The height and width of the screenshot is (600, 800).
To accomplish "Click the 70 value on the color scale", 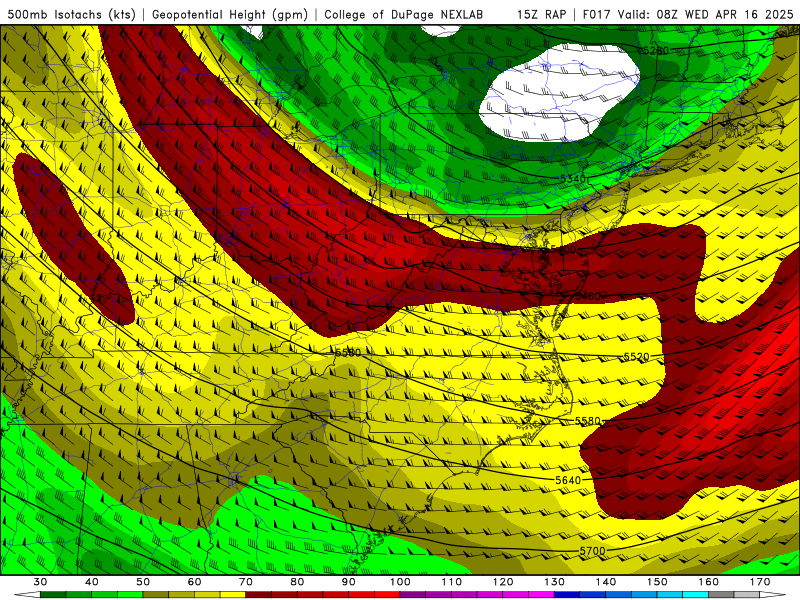I will pos(246,582).
